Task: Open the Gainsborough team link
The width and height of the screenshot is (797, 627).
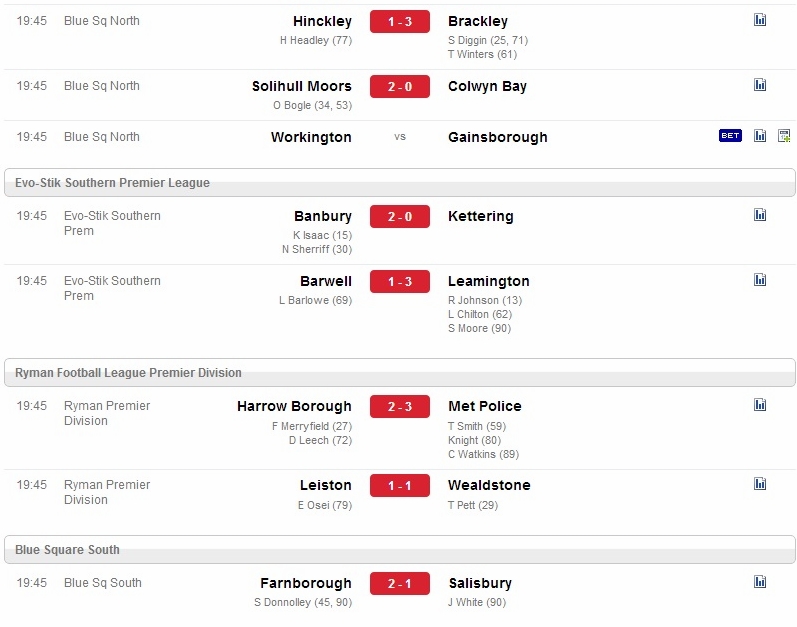Action: coord(498,137)
